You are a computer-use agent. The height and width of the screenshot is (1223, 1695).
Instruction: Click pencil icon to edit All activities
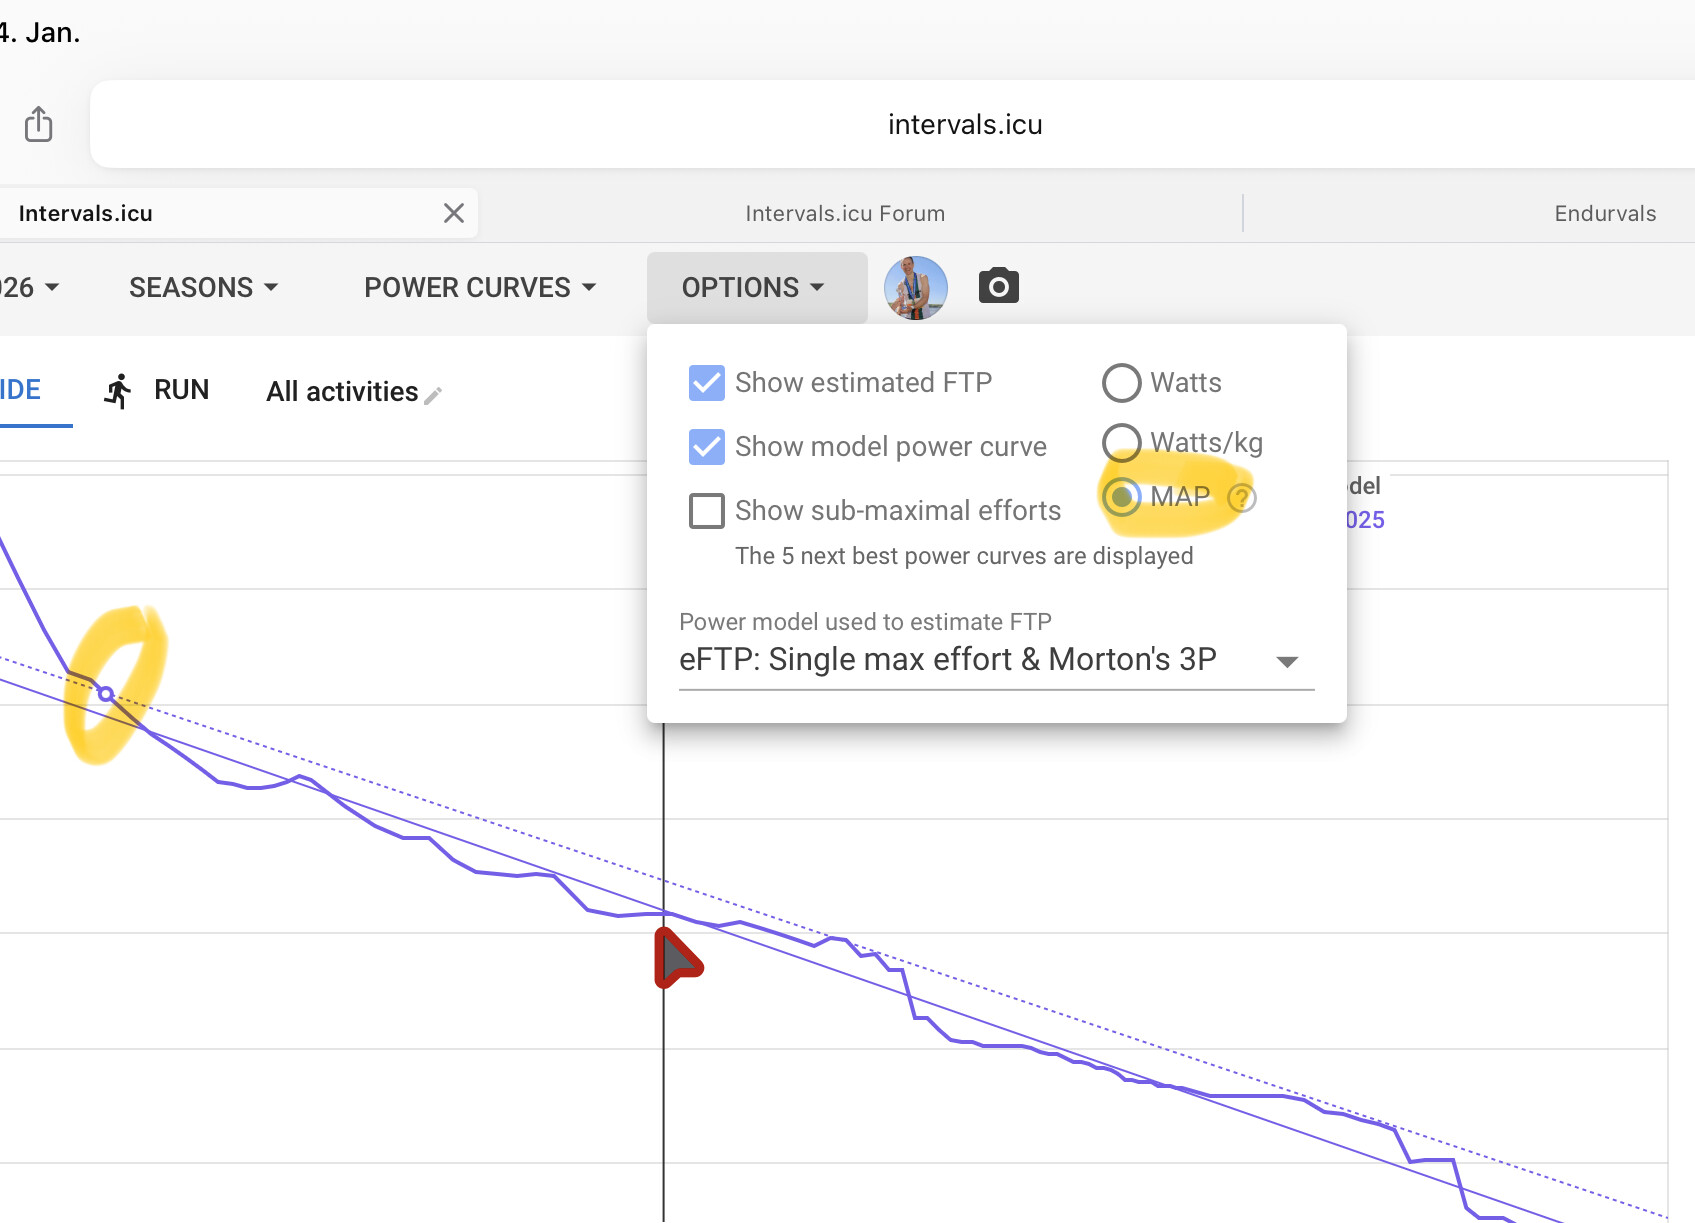tap(433, 395)
